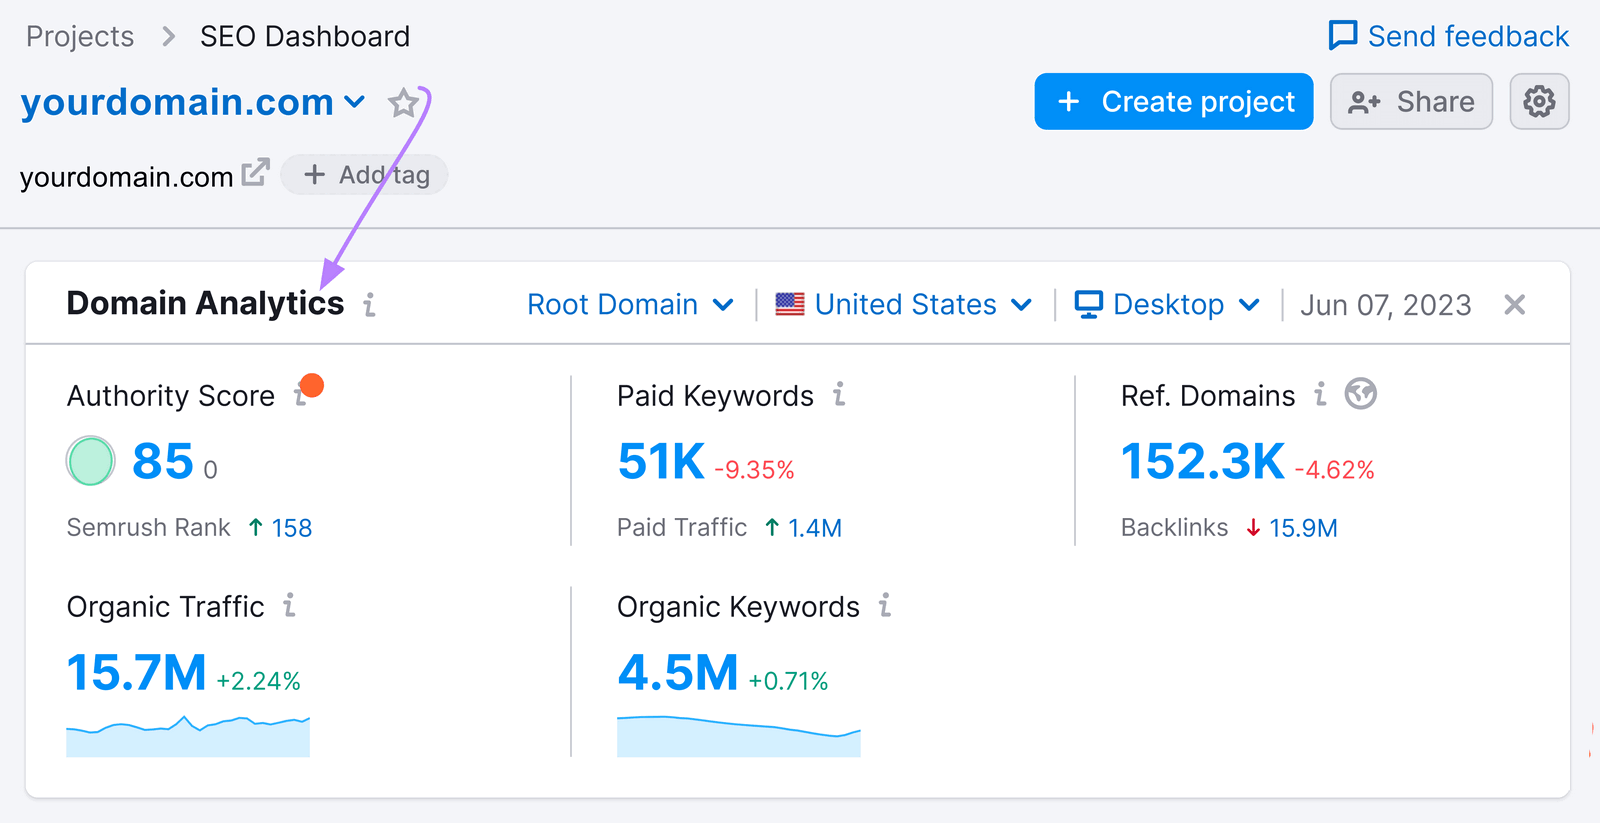Show info for Organic Traffic
Screen dimensions: 1600x823
(x=289, y=606)
